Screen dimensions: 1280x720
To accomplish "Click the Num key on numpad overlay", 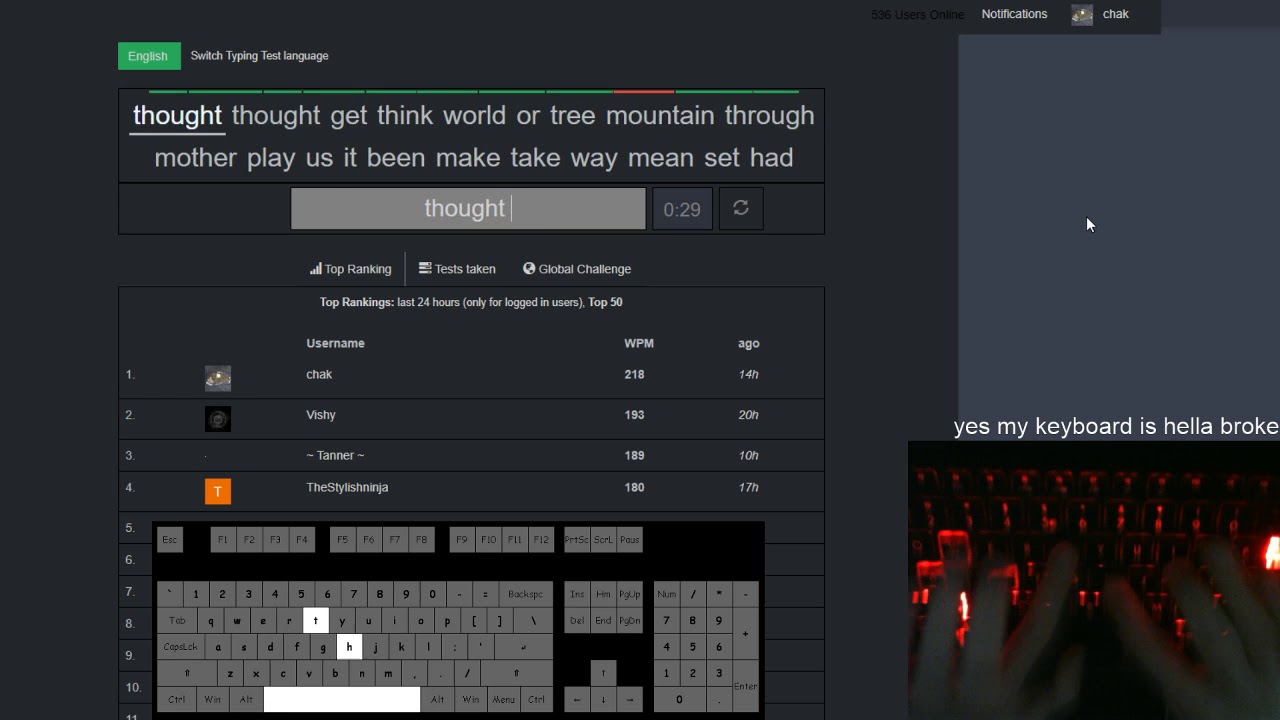I will click(666, 594).
